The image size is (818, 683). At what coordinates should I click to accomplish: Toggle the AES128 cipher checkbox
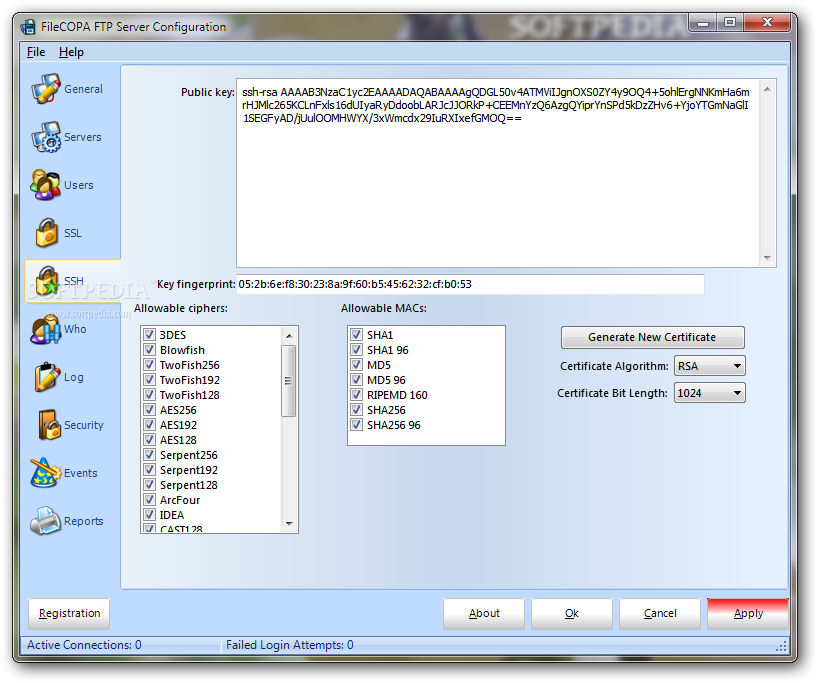[x=150, y=439]
